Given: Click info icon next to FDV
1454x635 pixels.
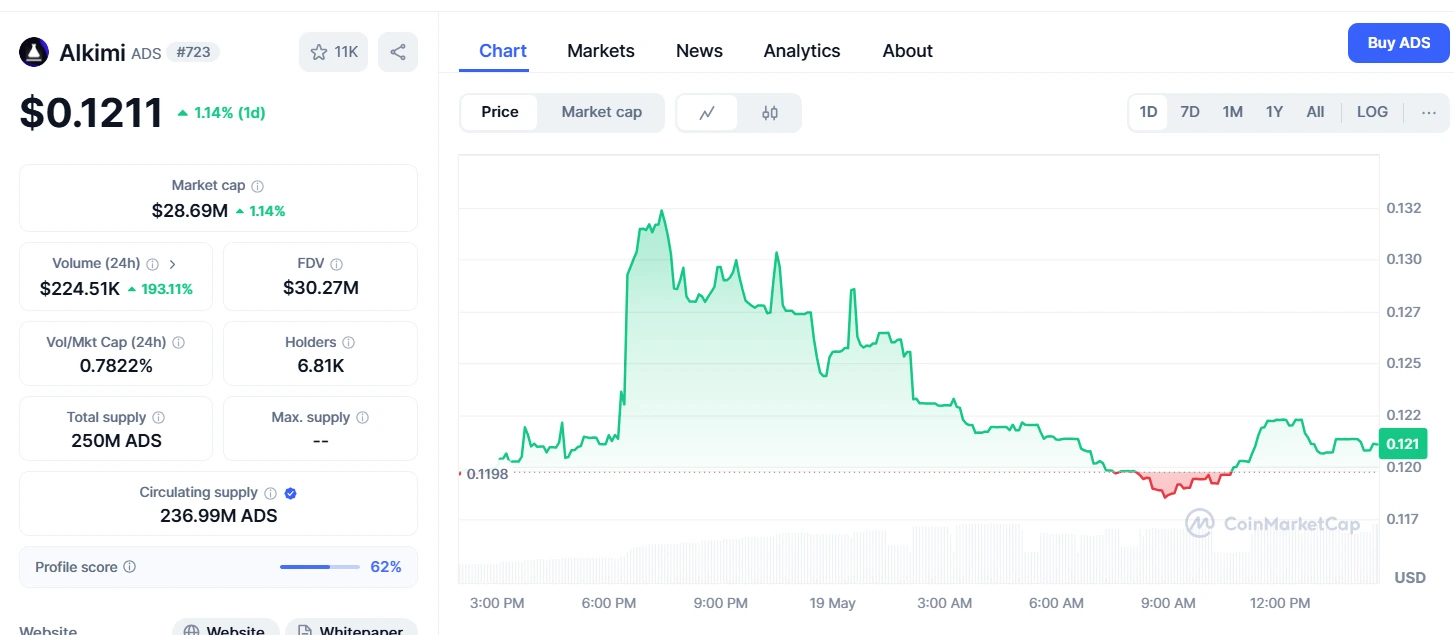Looking at the screenshot, I should click(336, 264).
